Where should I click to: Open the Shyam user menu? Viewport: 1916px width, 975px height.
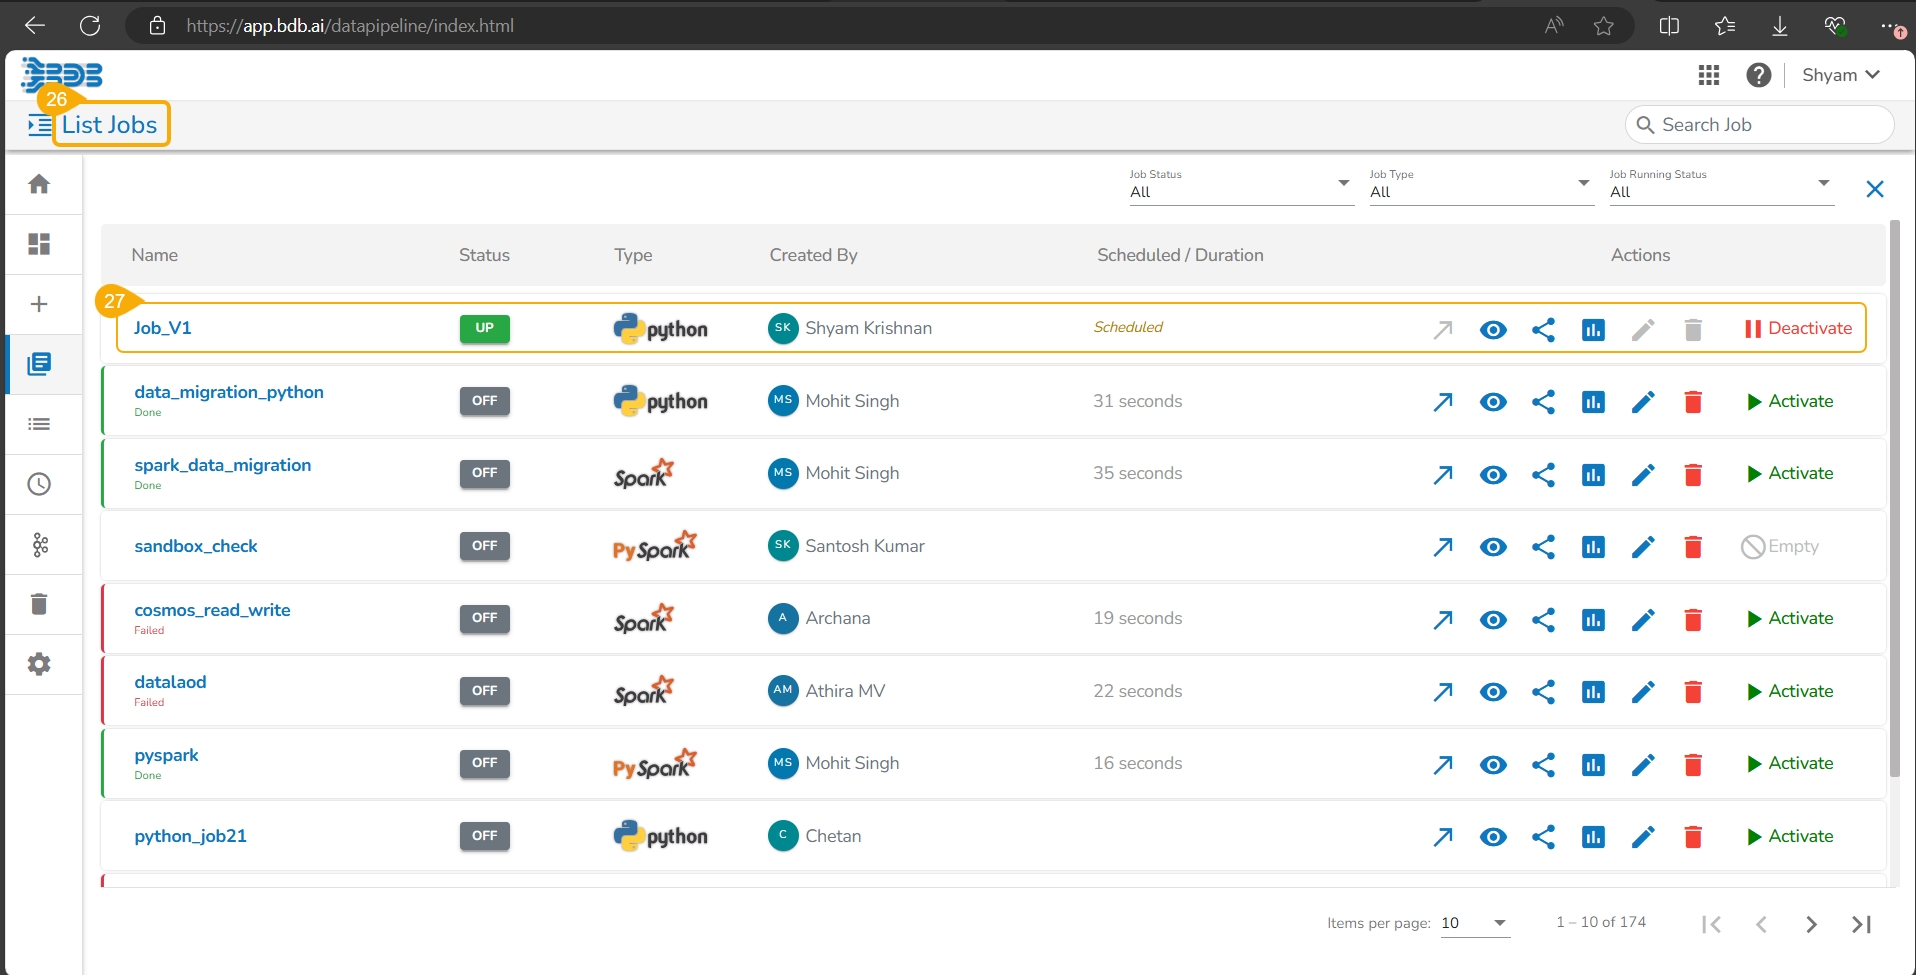coord(1840,75)
